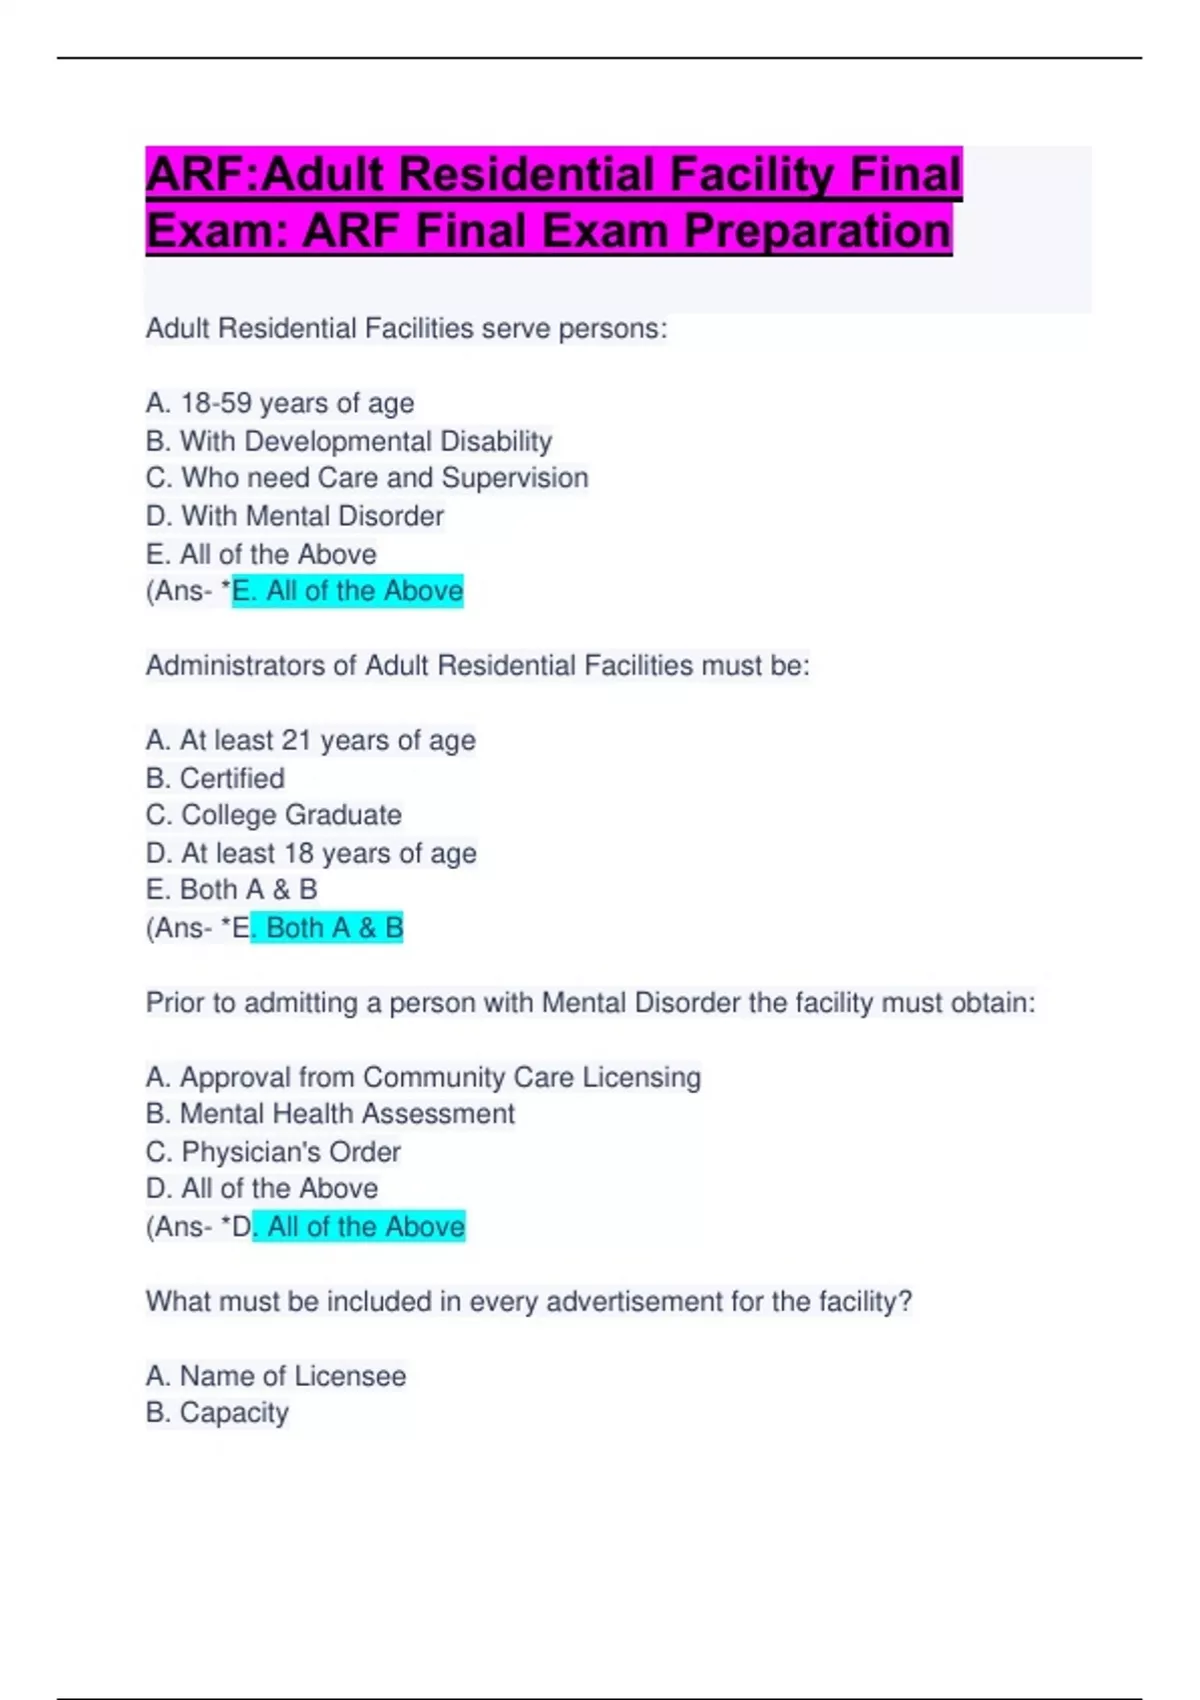Click the question about every advertisement for the facility
The image size is (1200, 1700).
528,1302
